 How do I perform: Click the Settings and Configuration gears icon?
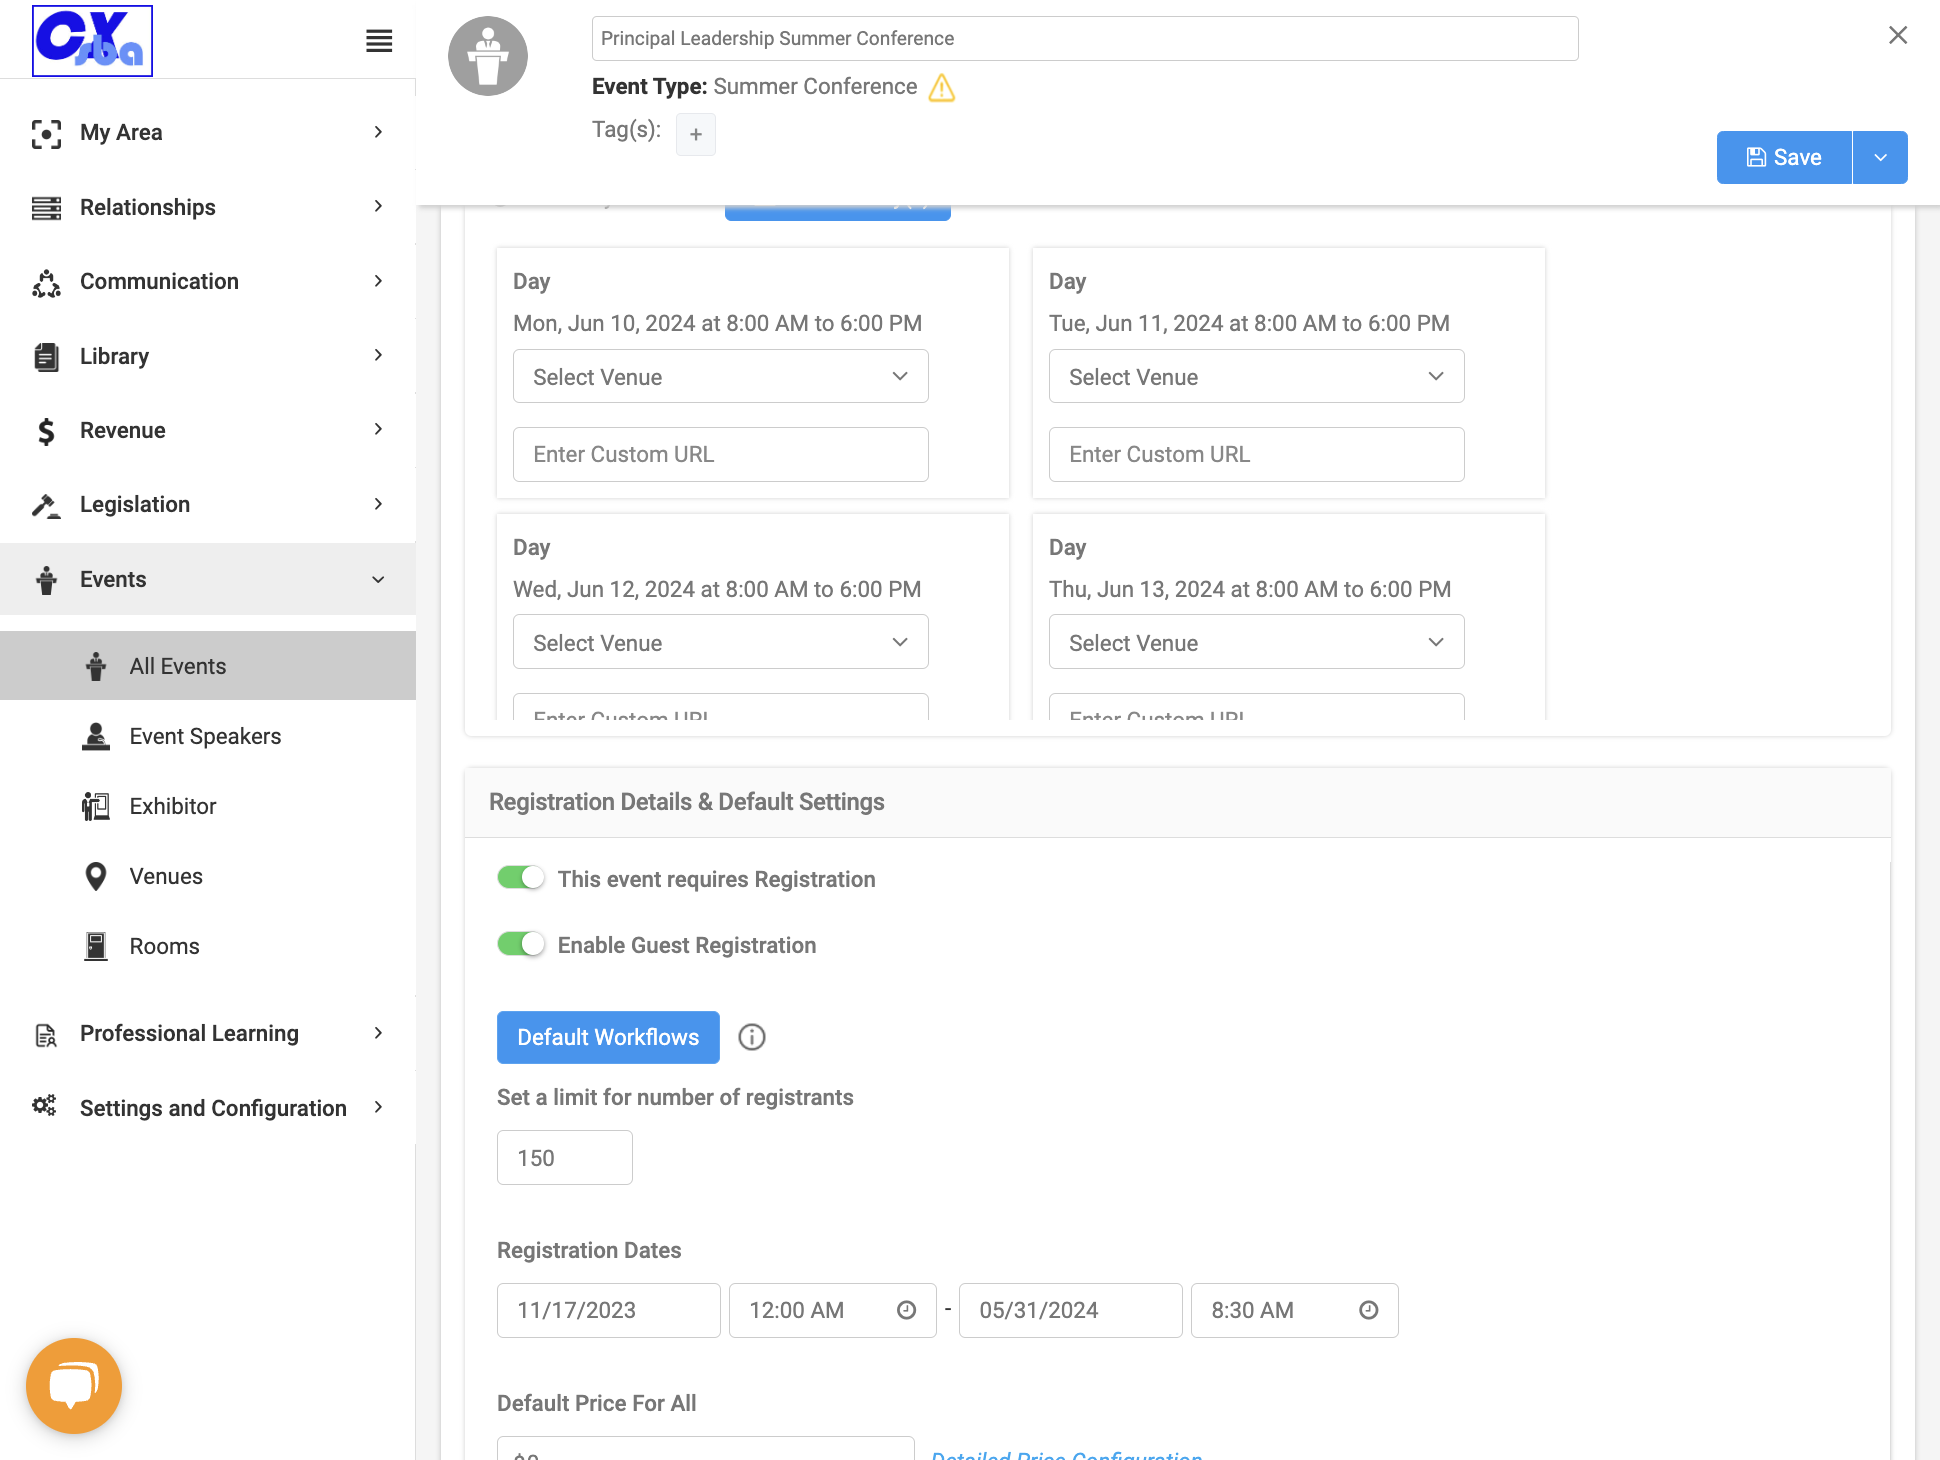tap(44, 1105)
